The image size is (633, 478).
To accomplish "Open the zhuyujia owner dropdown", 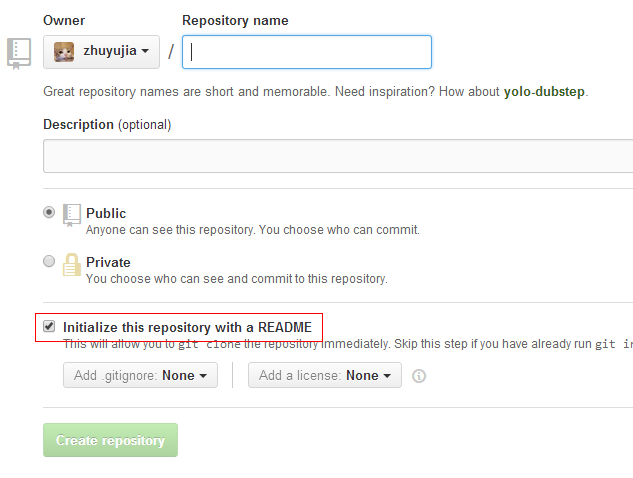I will click(101, 52).
